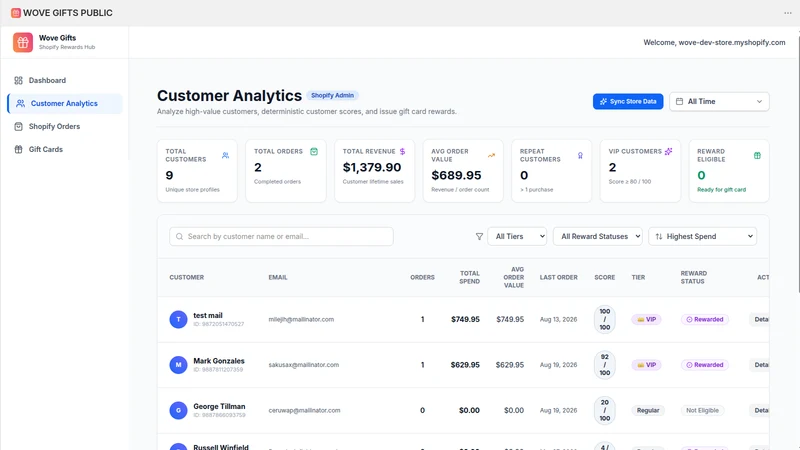Click the Score column header

point(605,278)
